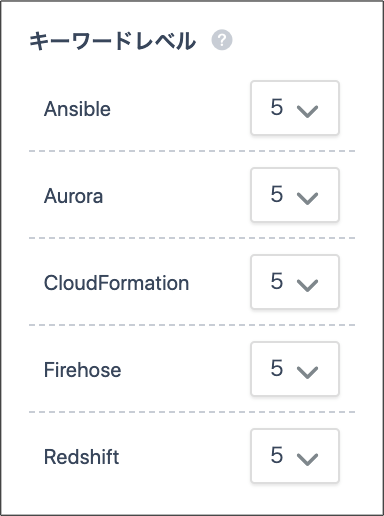The width and height of the screenshot is (384, 516).
Task: Click the help question mark icon beside キーワードレベル
Action: point(222,40)
